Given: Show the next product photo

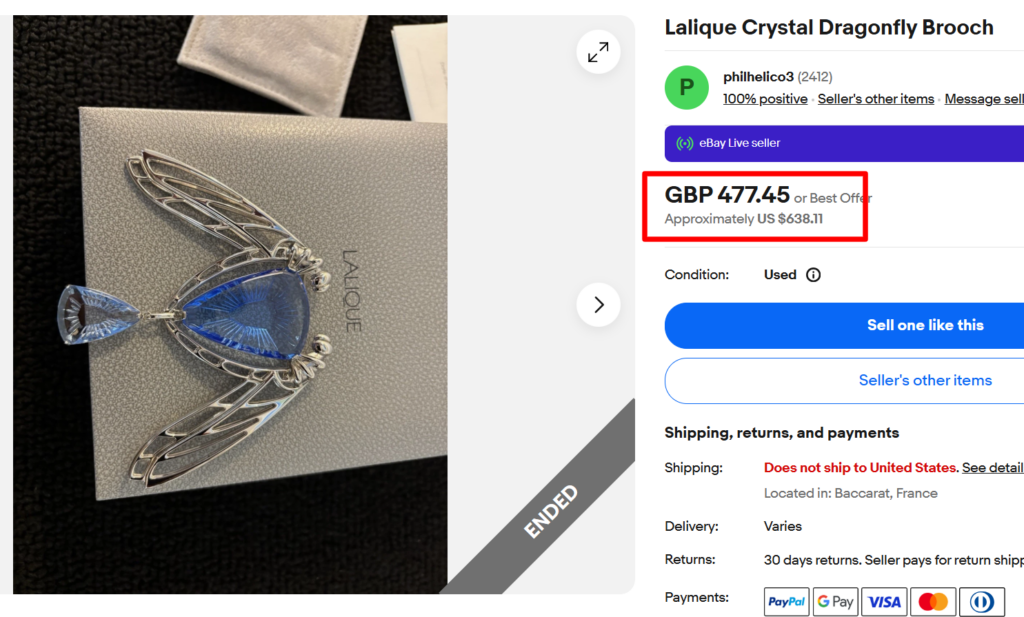Looking at the screenshot, I should pyautogui.click(x=598, y=306).
